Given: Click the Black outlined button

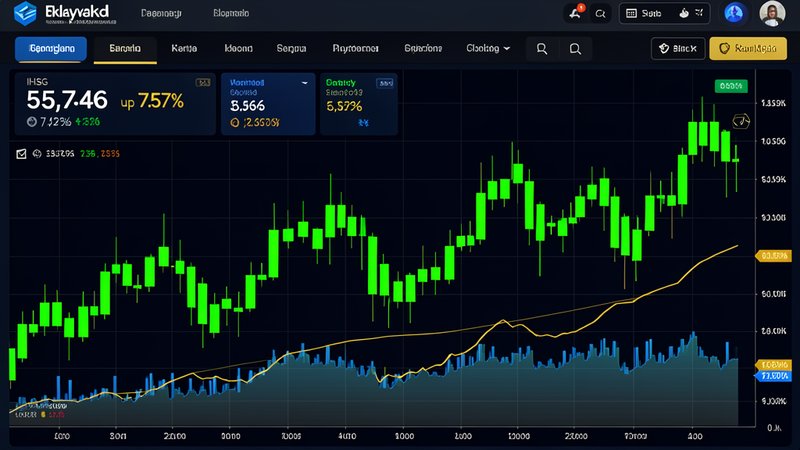Looking at the screenshot, I should [x=678, y=48].
